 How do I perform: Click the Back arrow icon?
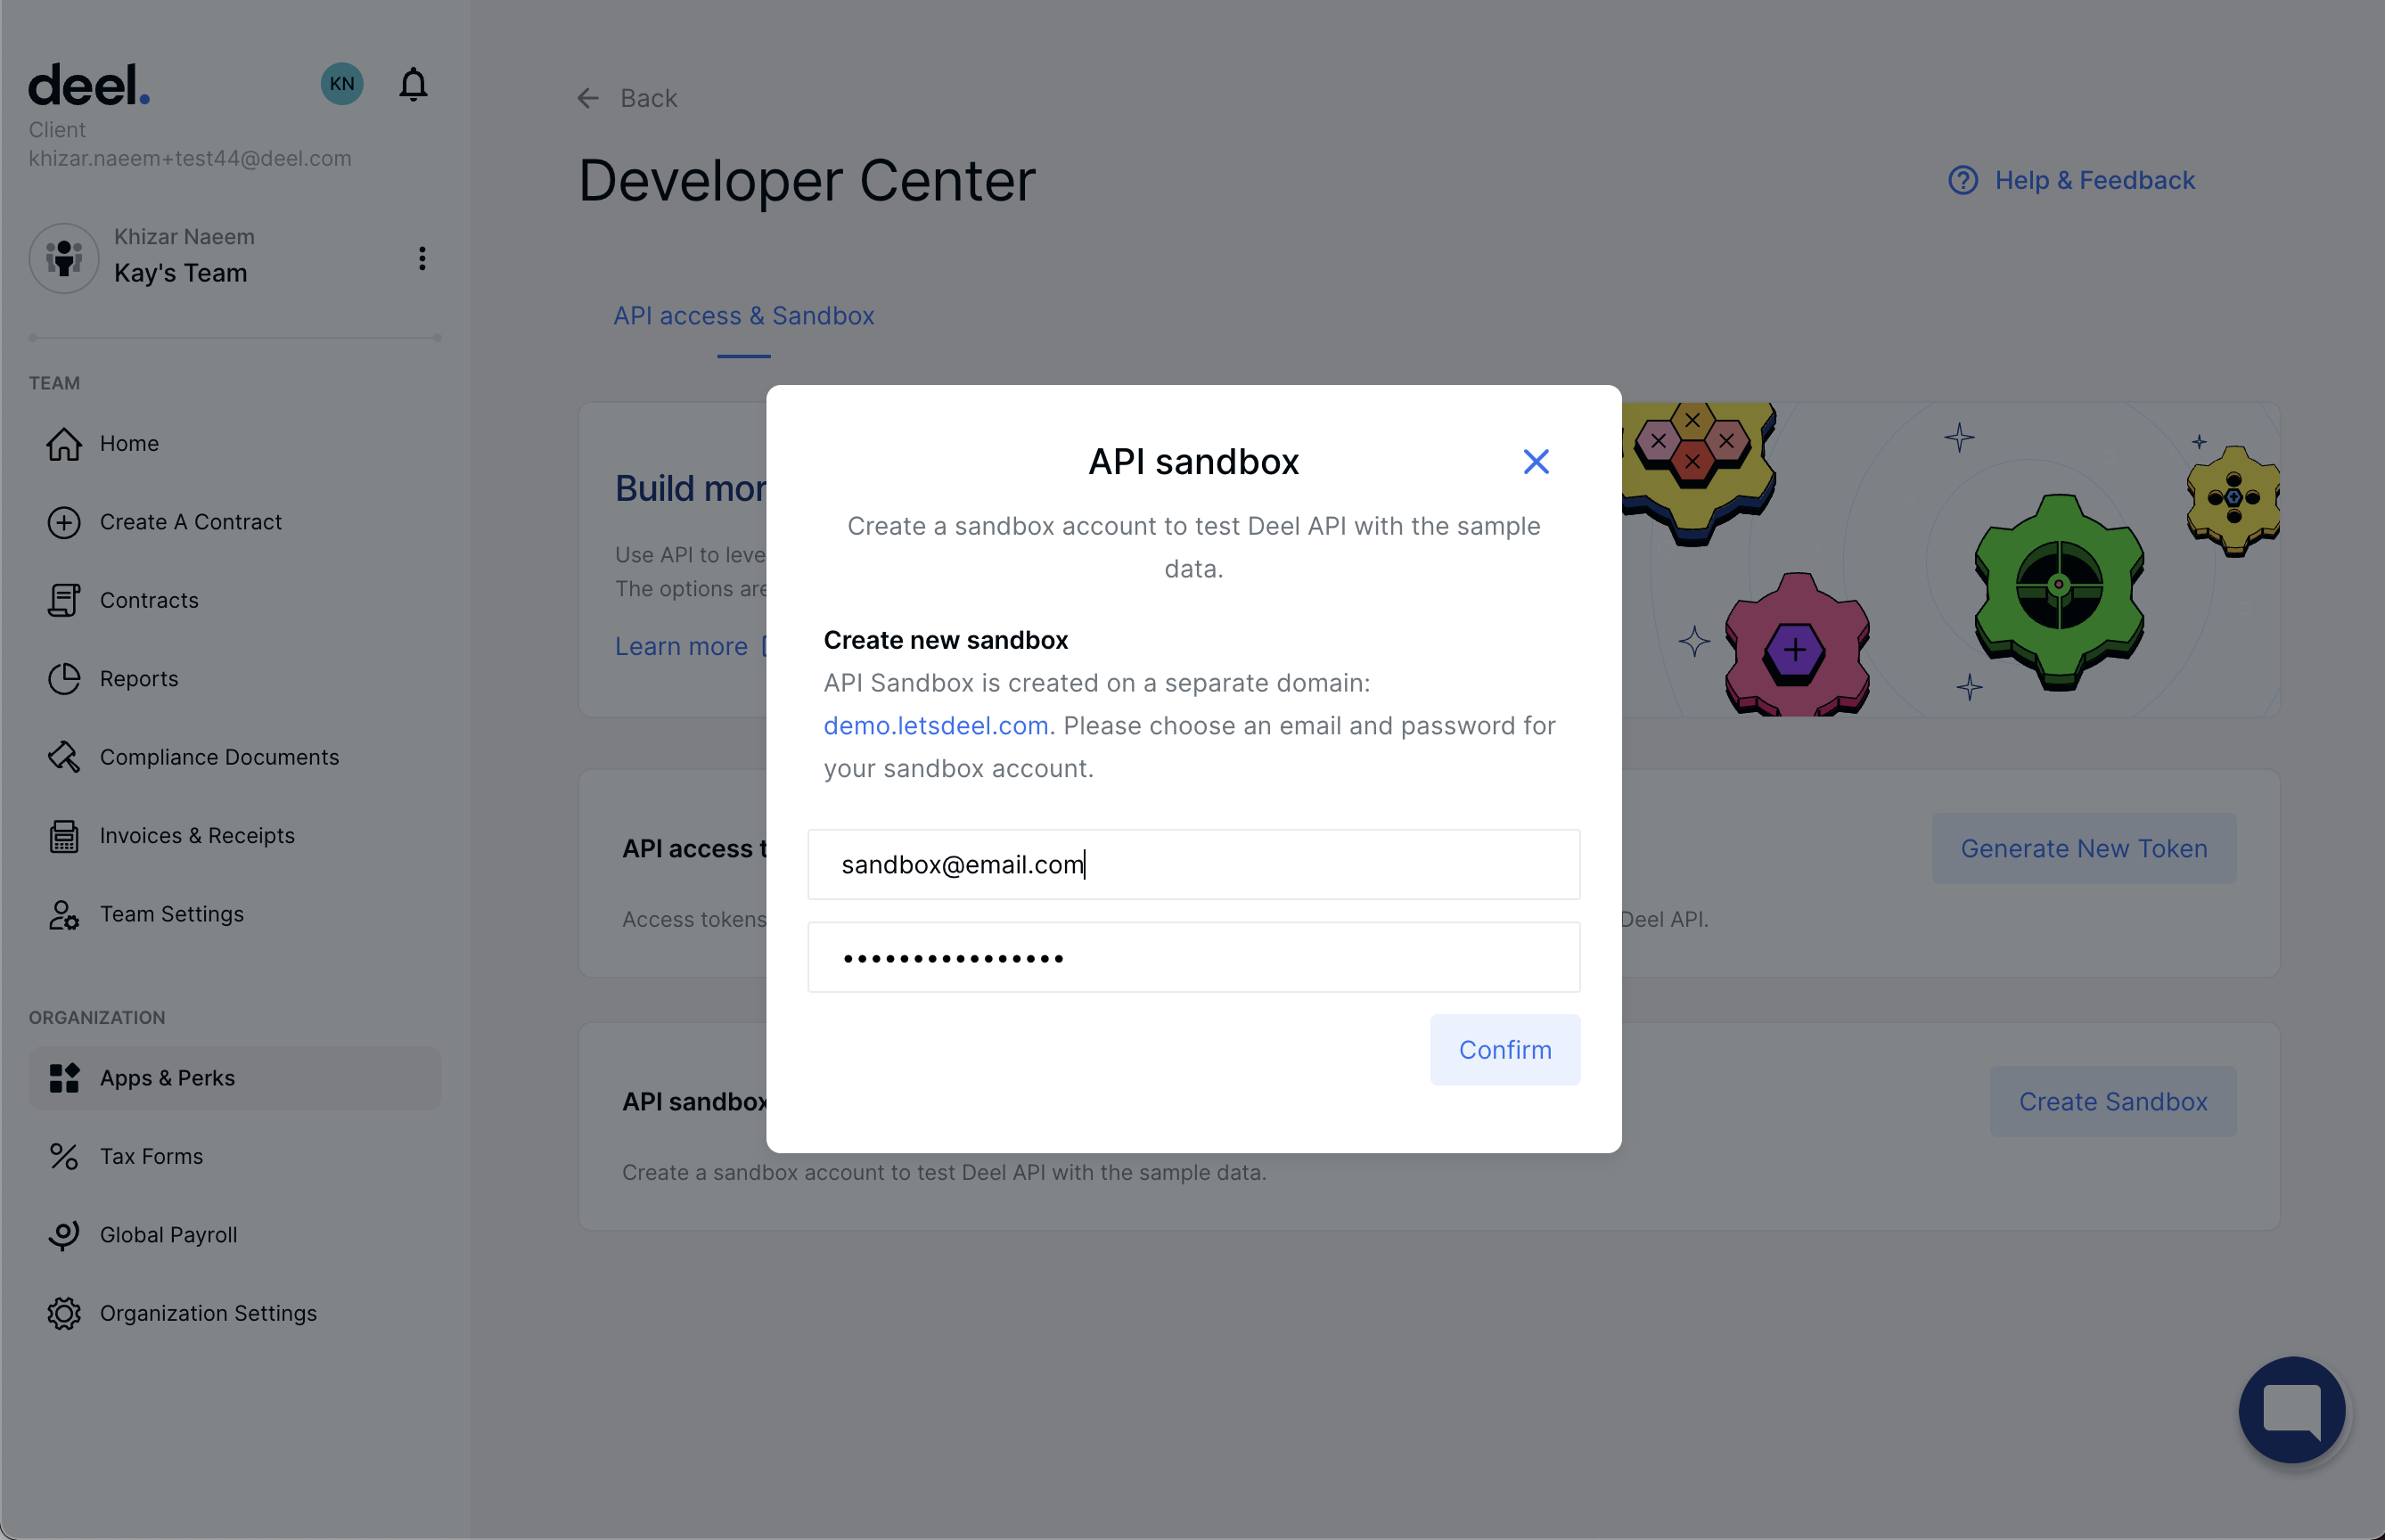[x=588, y=98]
